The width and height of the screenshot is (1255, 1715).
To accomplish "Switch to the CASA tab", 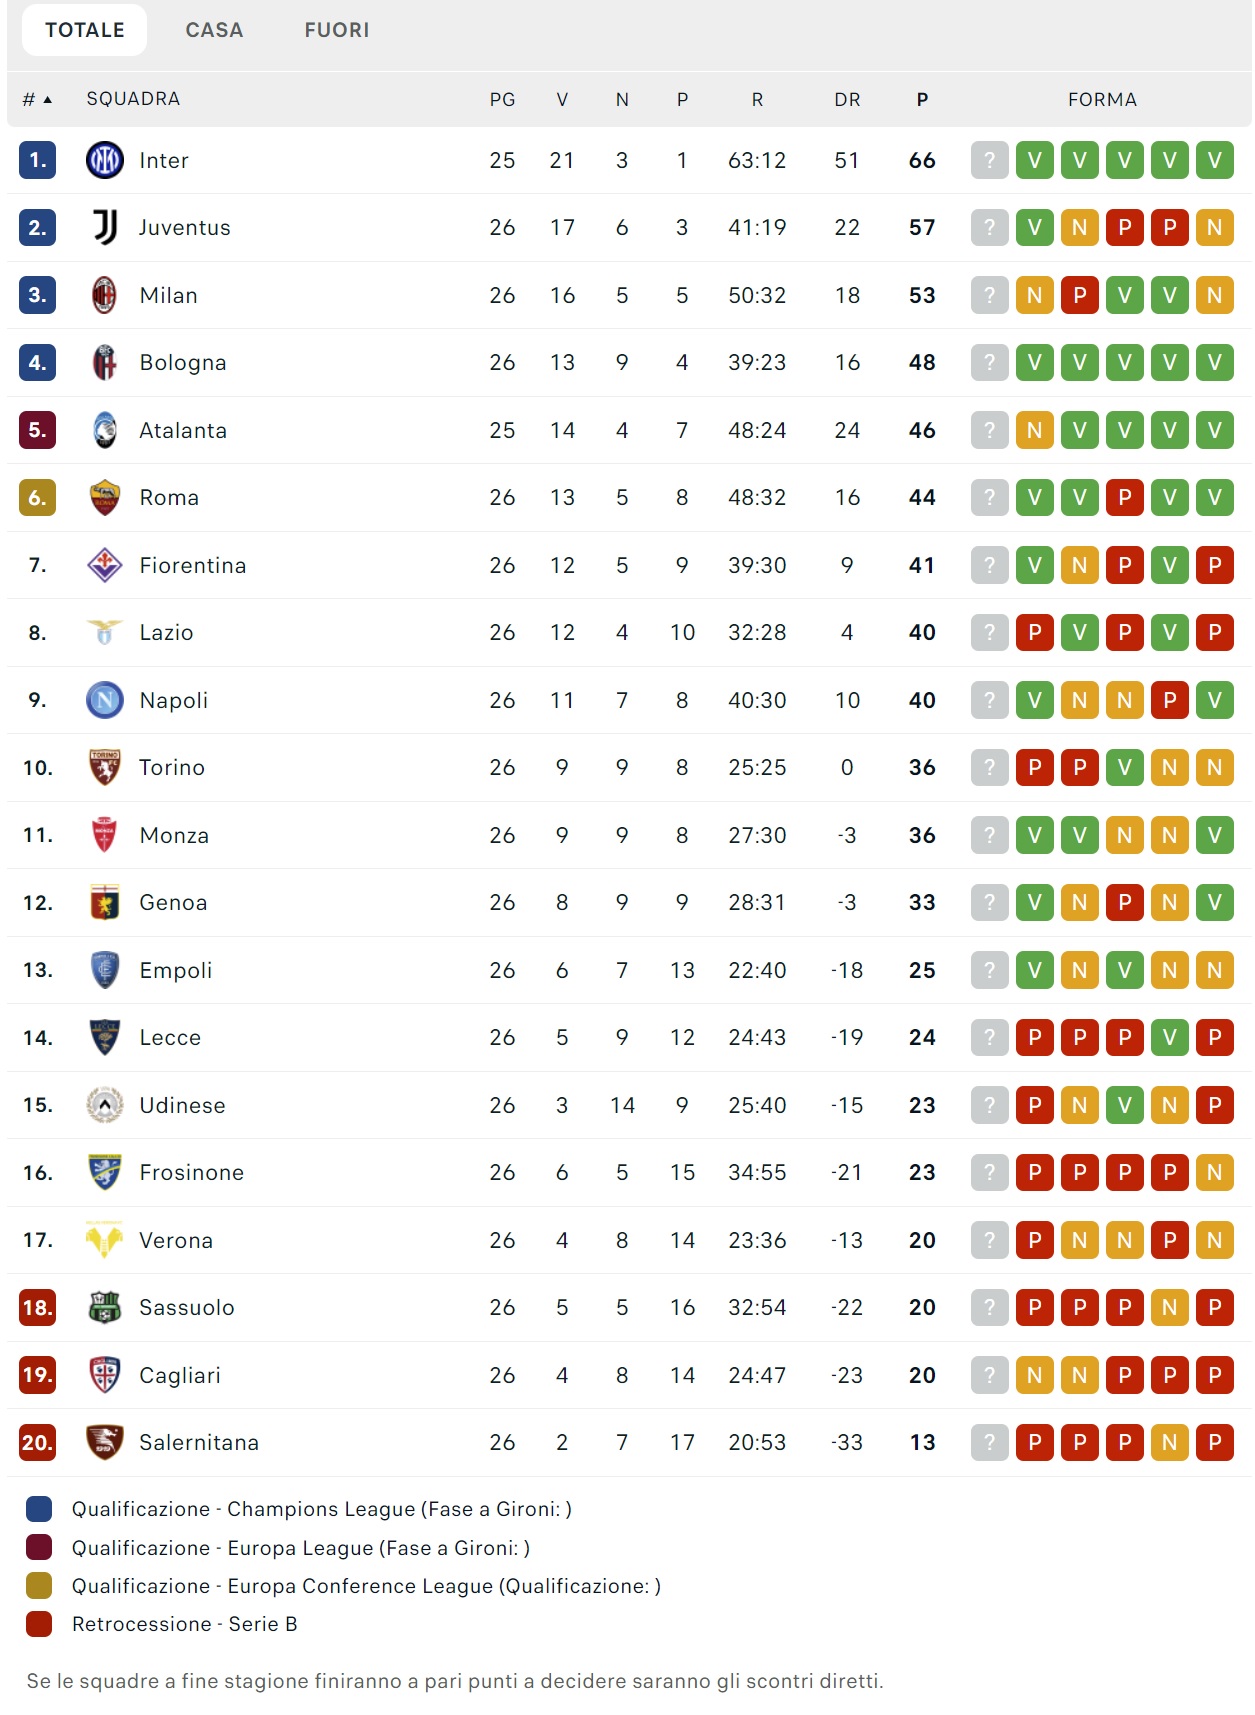I will [214, 30].
